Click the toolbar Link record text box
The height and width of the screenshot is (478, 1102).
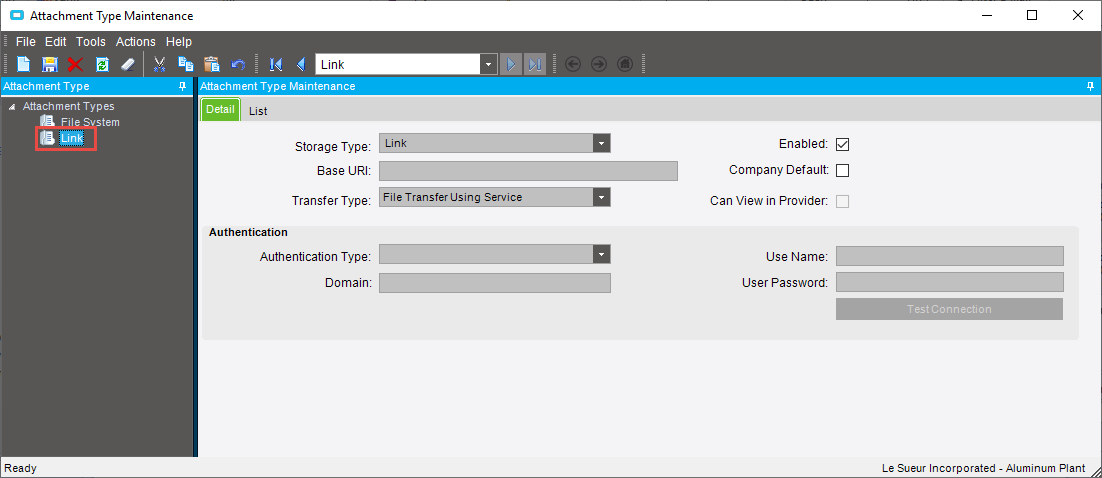[398, 65]
